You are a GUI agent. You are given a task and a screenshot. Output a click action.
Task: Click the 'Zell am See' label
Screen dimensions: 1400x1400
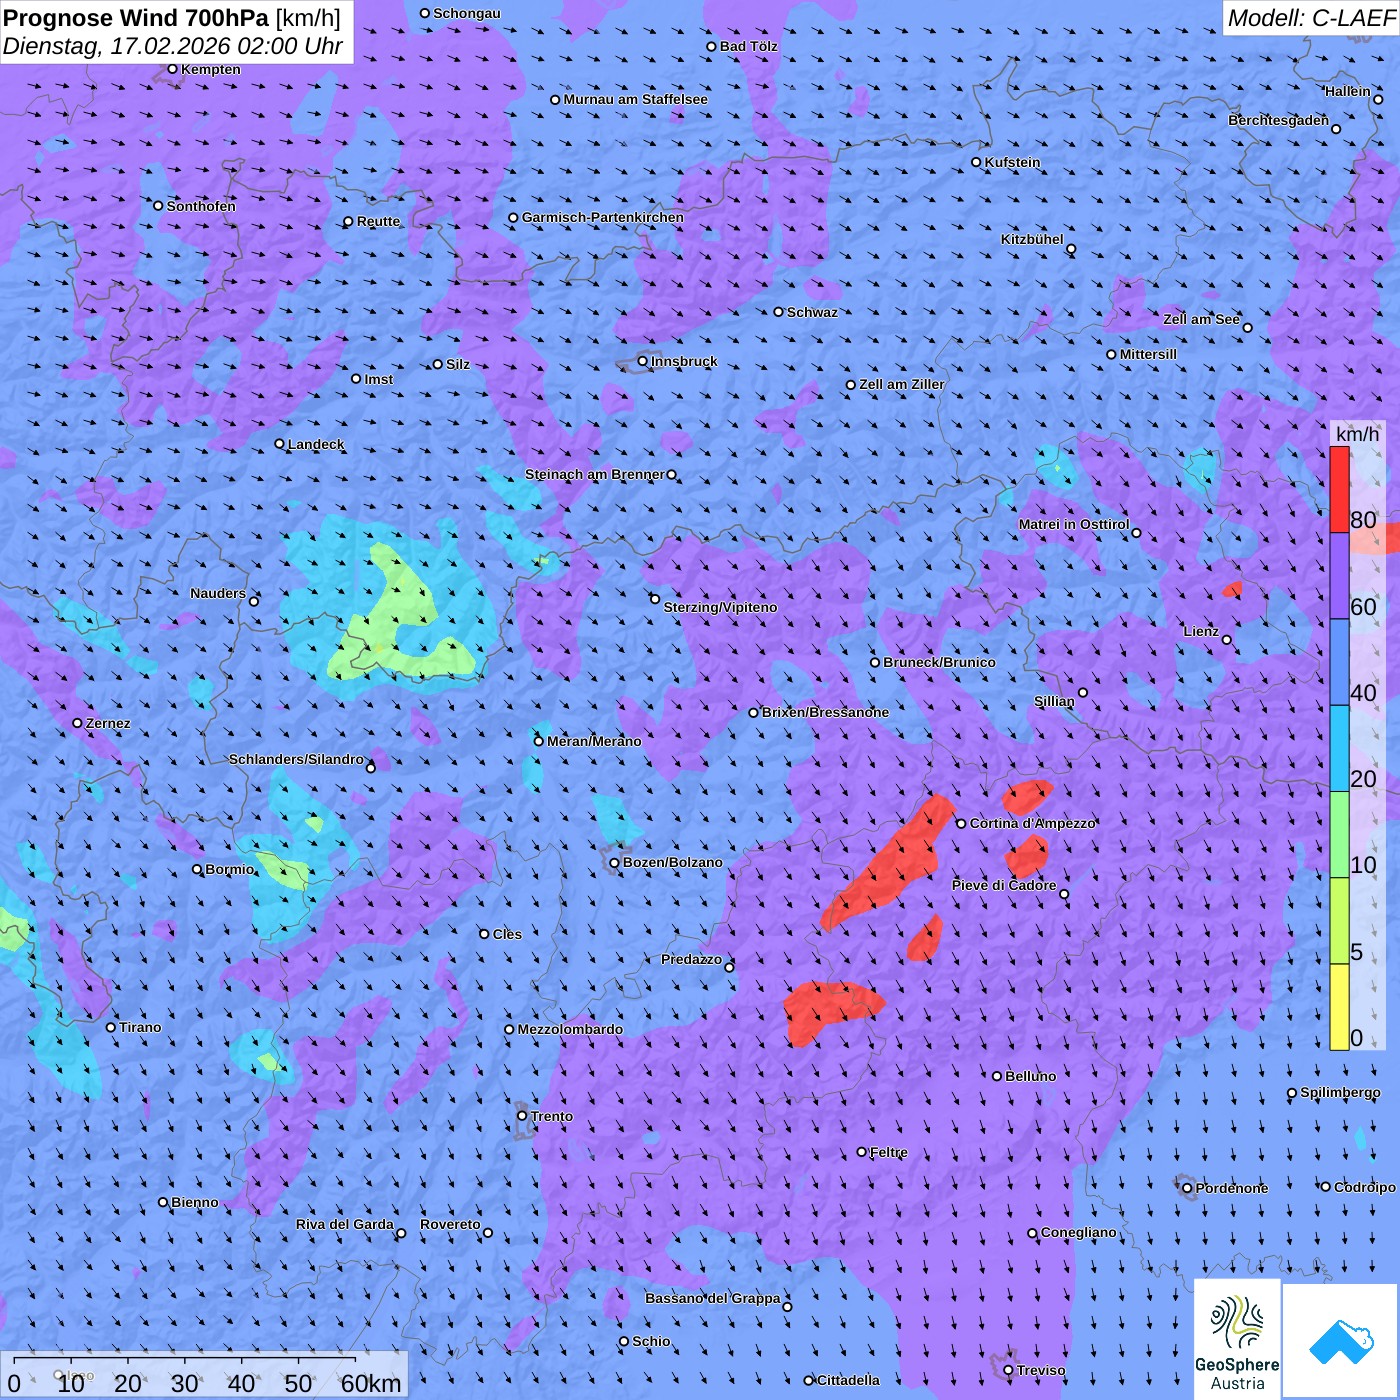tap(1201, 319)
